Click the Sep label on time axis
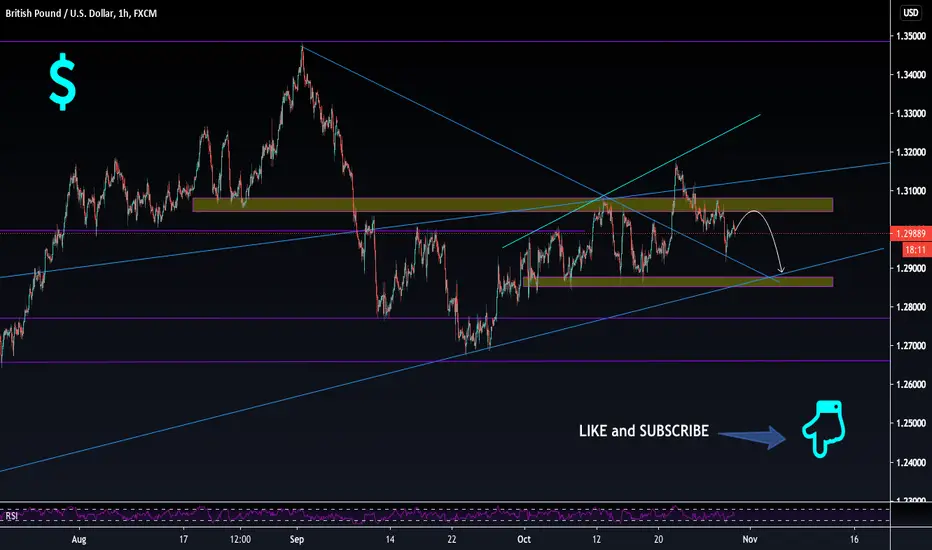 (297, 539)
